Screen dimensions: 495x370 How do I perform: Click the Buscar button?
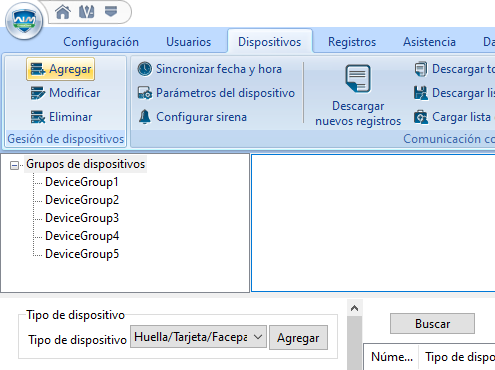click(432, 324)
